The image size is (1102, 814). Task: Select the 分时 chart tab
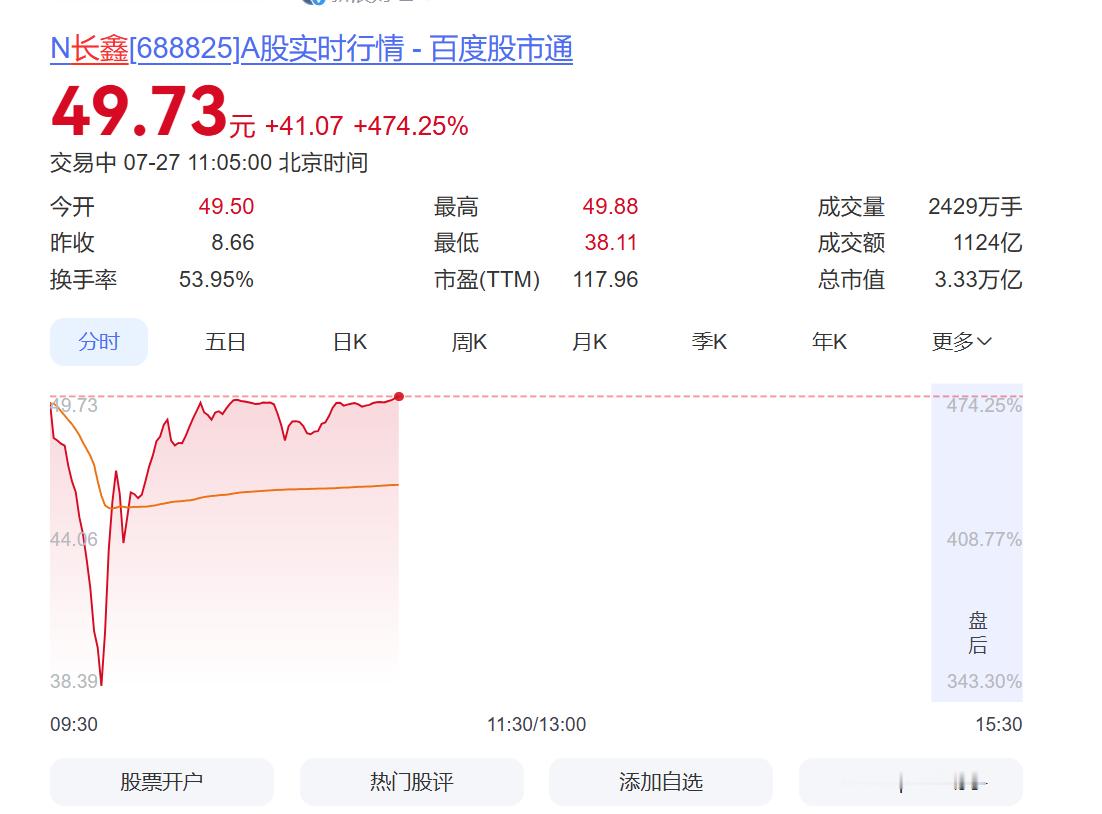click(x=99, y=342)
